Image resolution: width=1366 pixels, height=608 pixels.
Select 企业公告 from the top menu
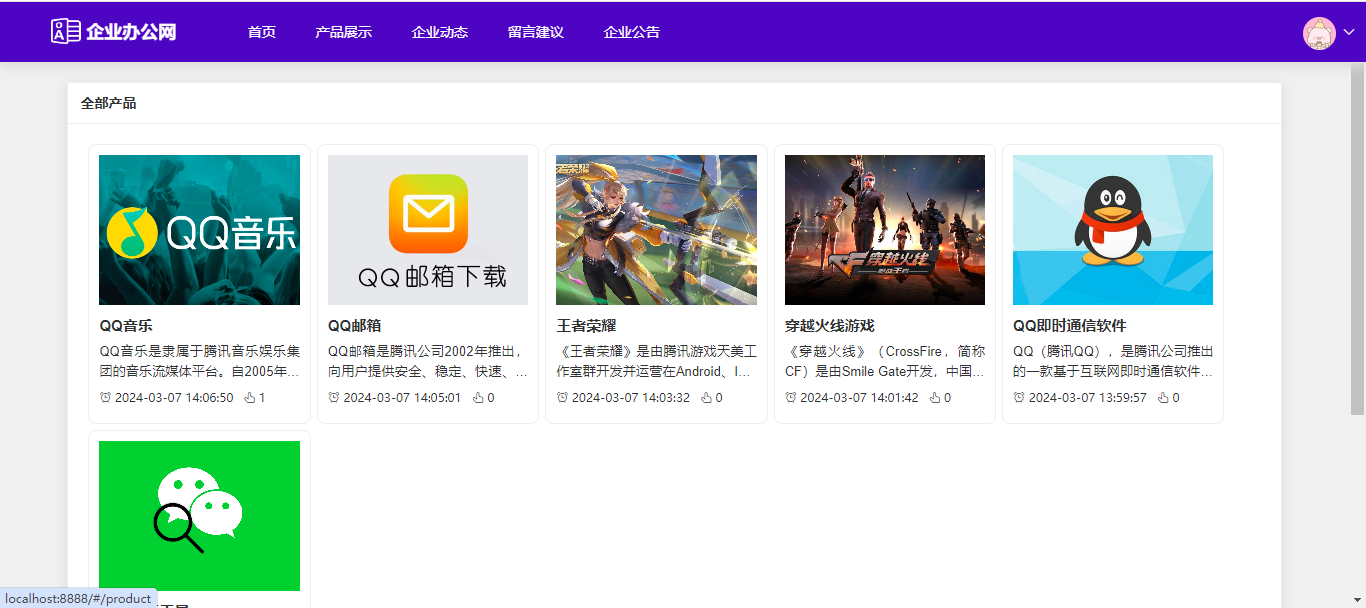click(631, 32)
